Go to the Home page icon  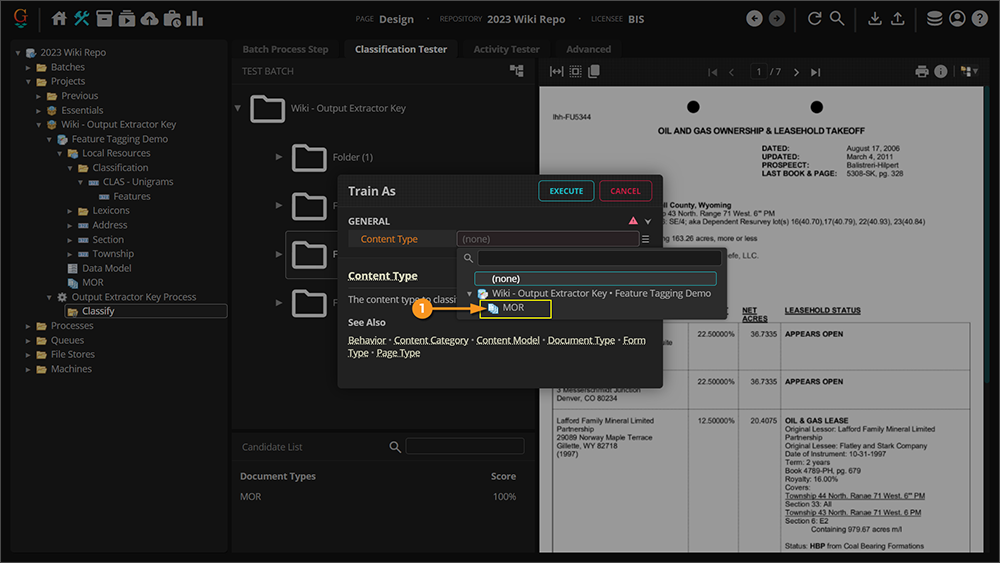(x=59, y=18)
